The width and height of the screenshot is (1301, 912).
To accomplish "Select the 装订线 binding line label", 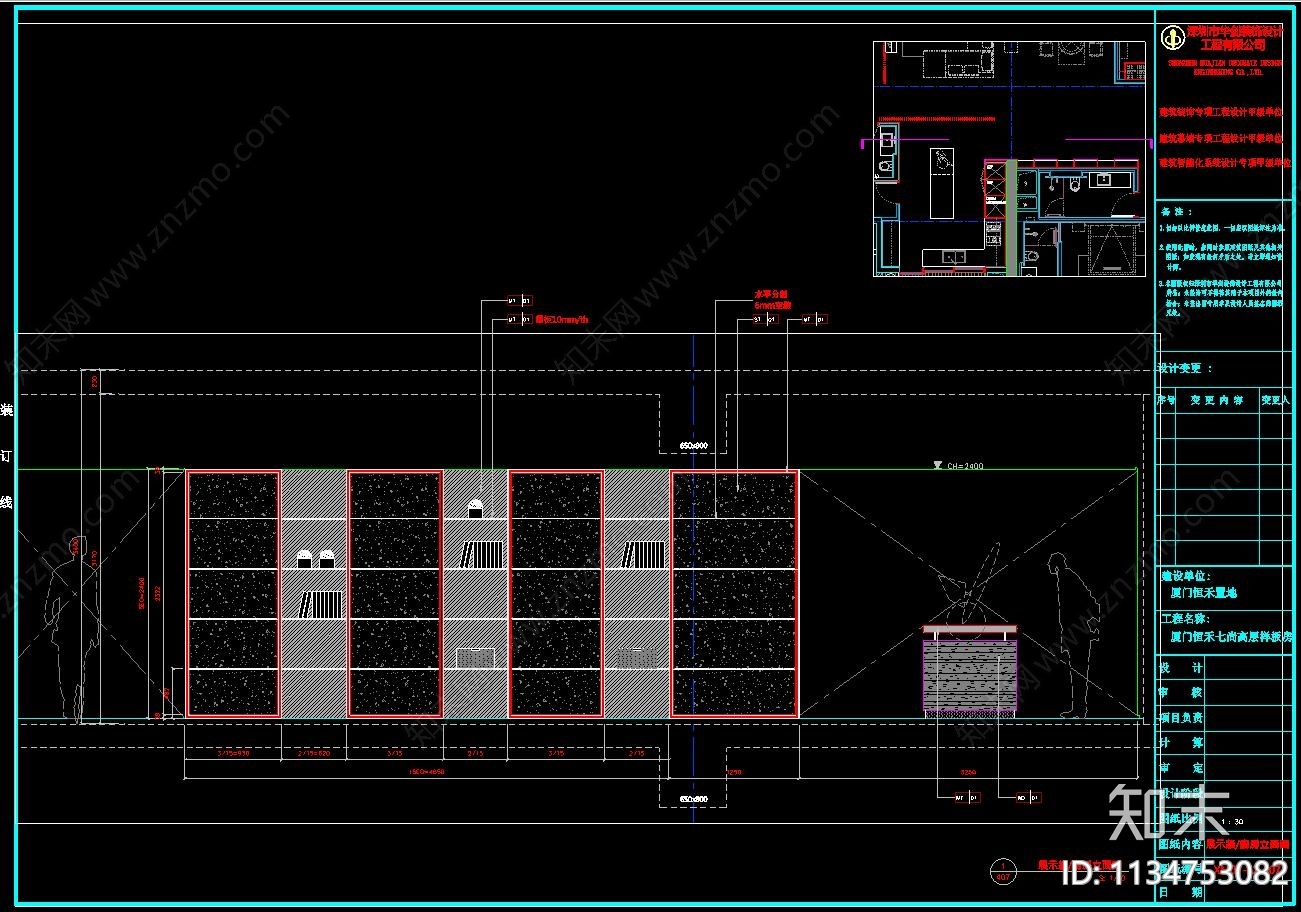I will 7,456.
